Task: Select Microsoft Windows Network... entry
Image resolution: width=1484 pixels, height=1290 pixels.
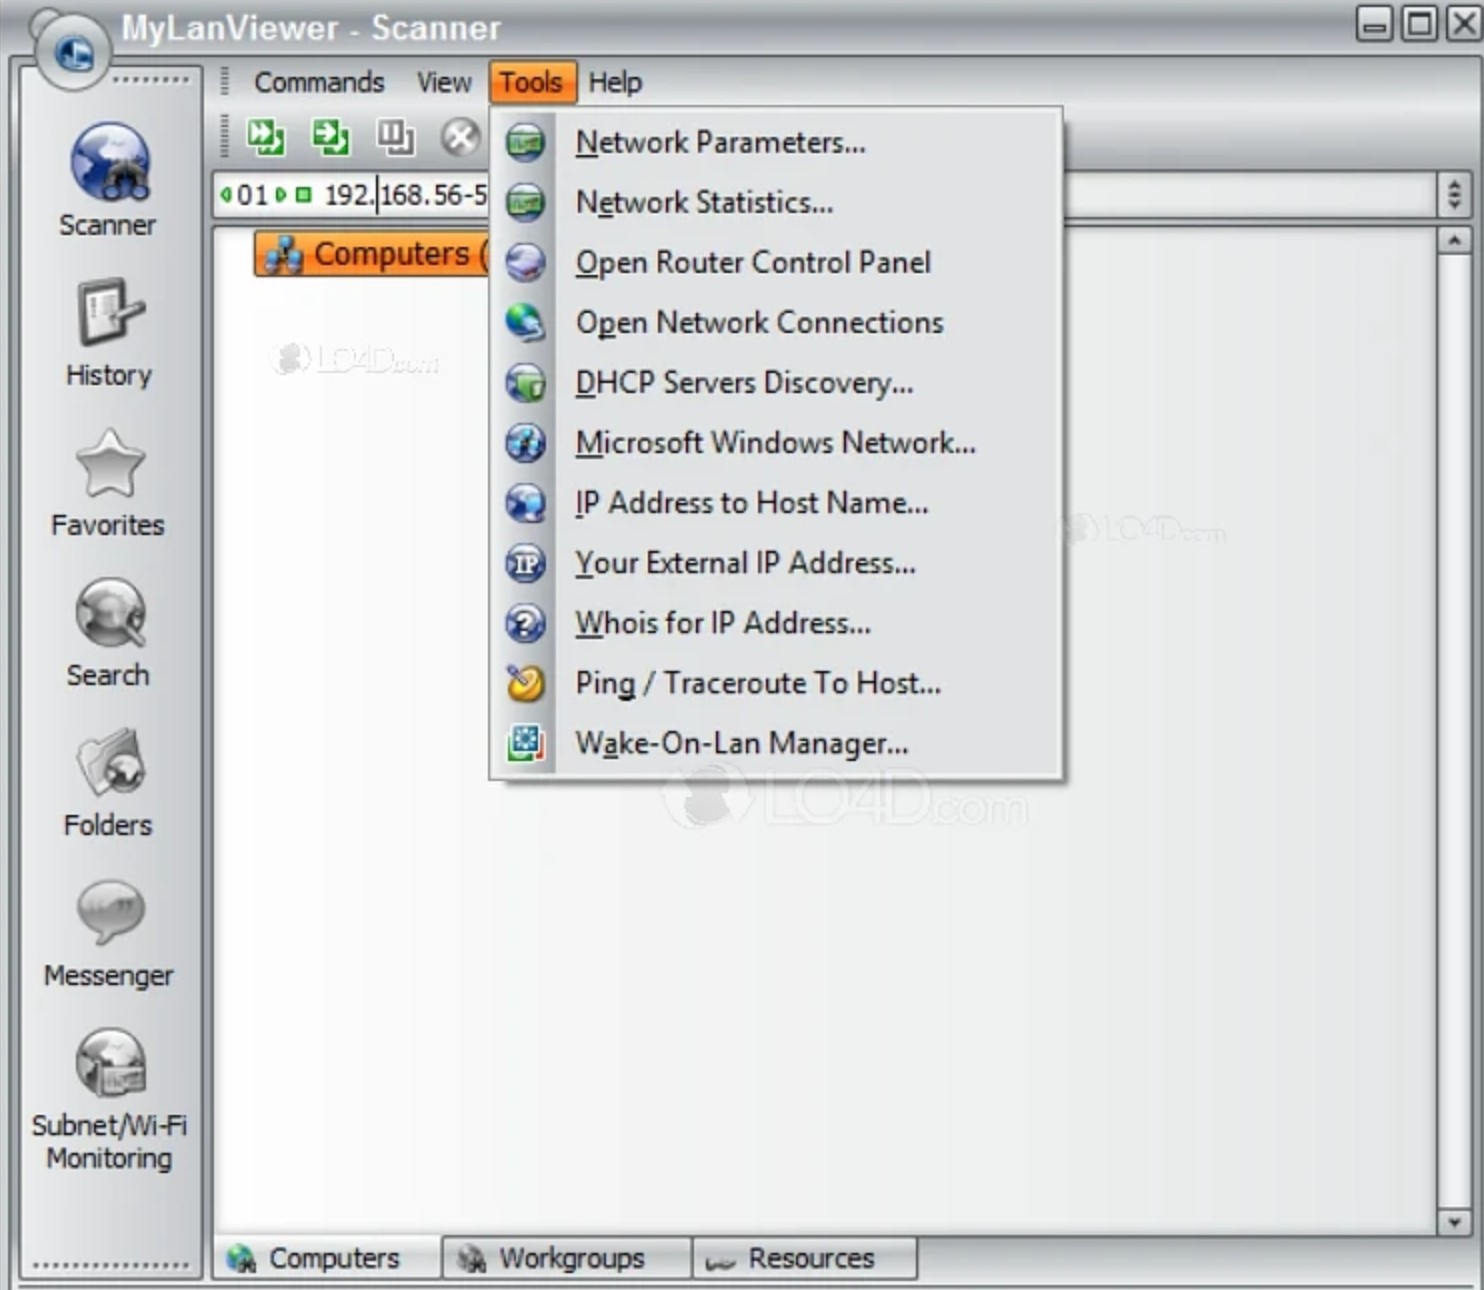Action: point(775,443)
